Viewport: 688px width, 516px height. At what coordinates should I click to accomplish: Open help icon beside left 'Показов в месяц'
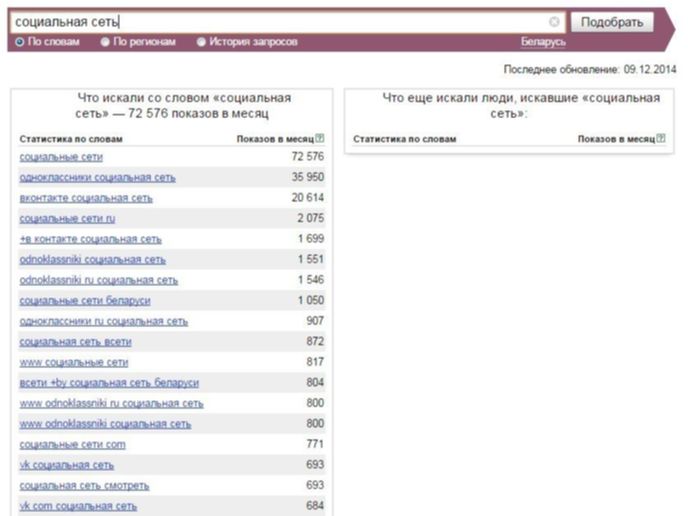320,138
